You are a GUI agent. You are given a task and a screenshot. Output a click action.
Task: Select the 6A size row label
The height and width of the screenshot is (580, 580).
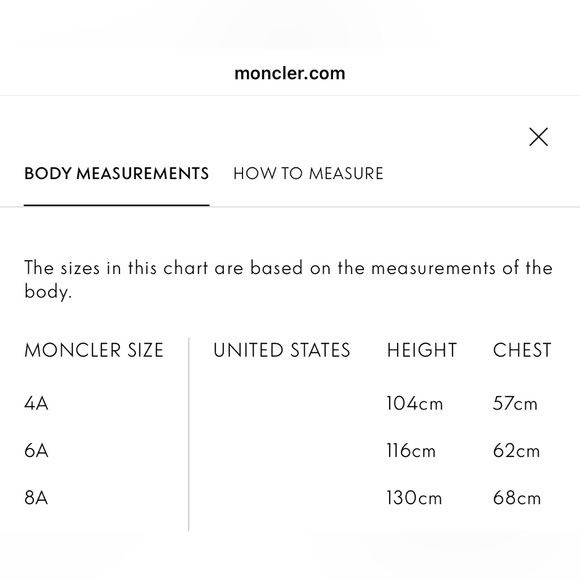(x=36, y=451)
